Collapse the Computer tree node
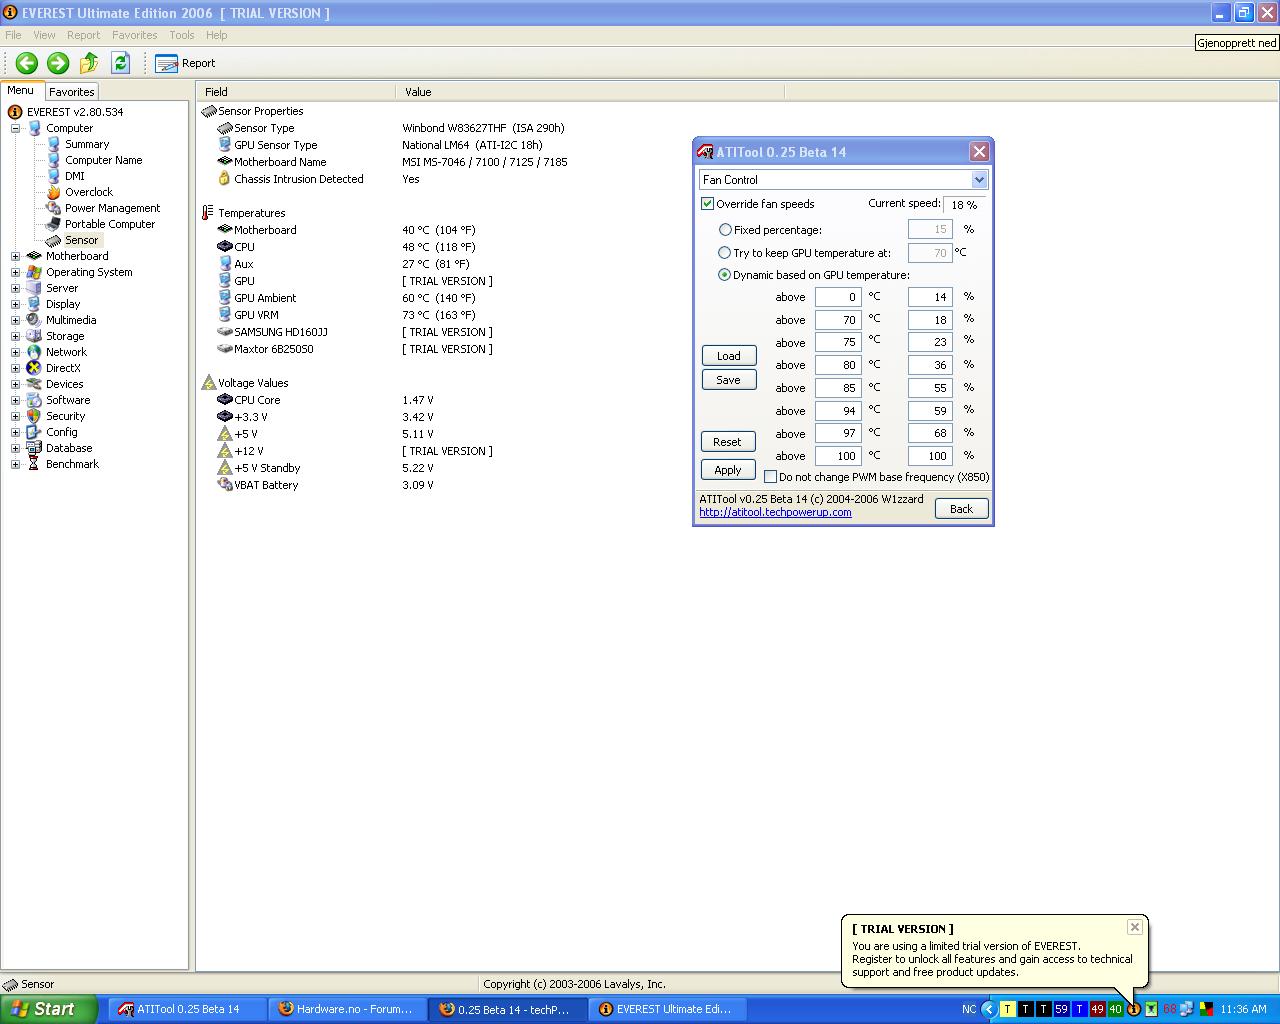The height and width of the screenshot is (1024, 1280). coord(15,128)
